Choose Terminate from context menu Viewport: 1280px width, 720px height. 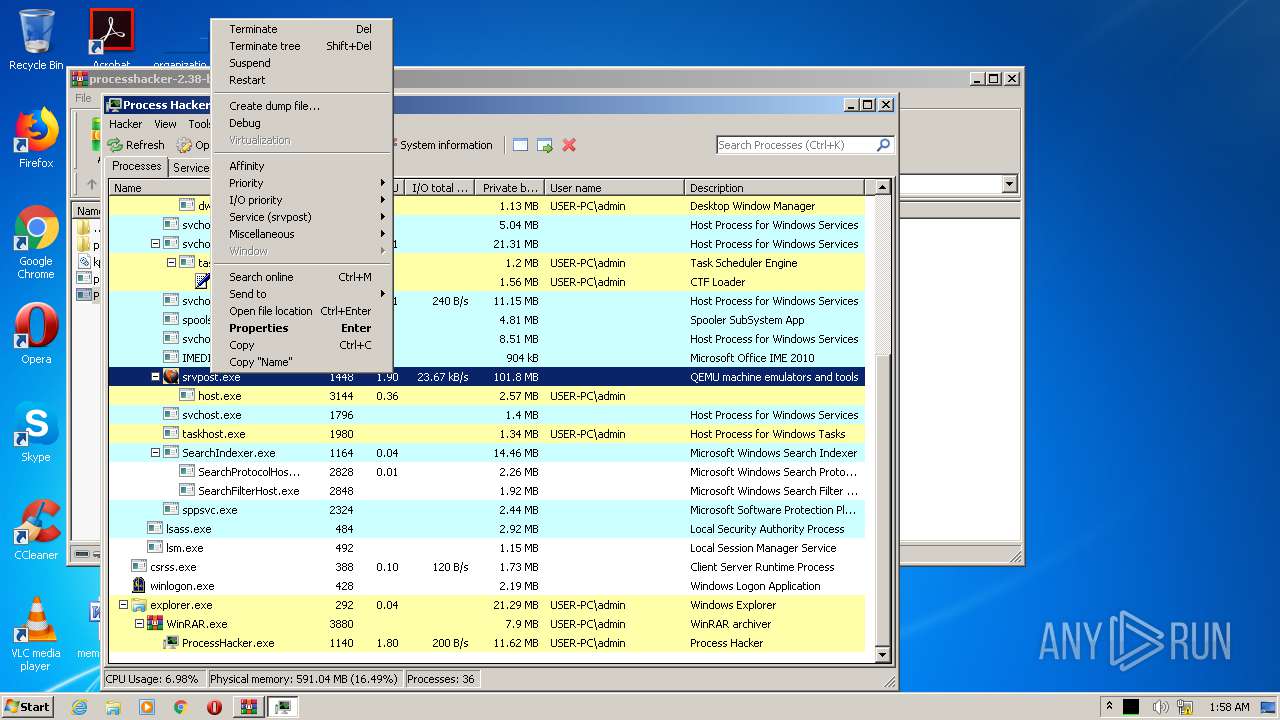pyautogui.click(x=301, y=29)
